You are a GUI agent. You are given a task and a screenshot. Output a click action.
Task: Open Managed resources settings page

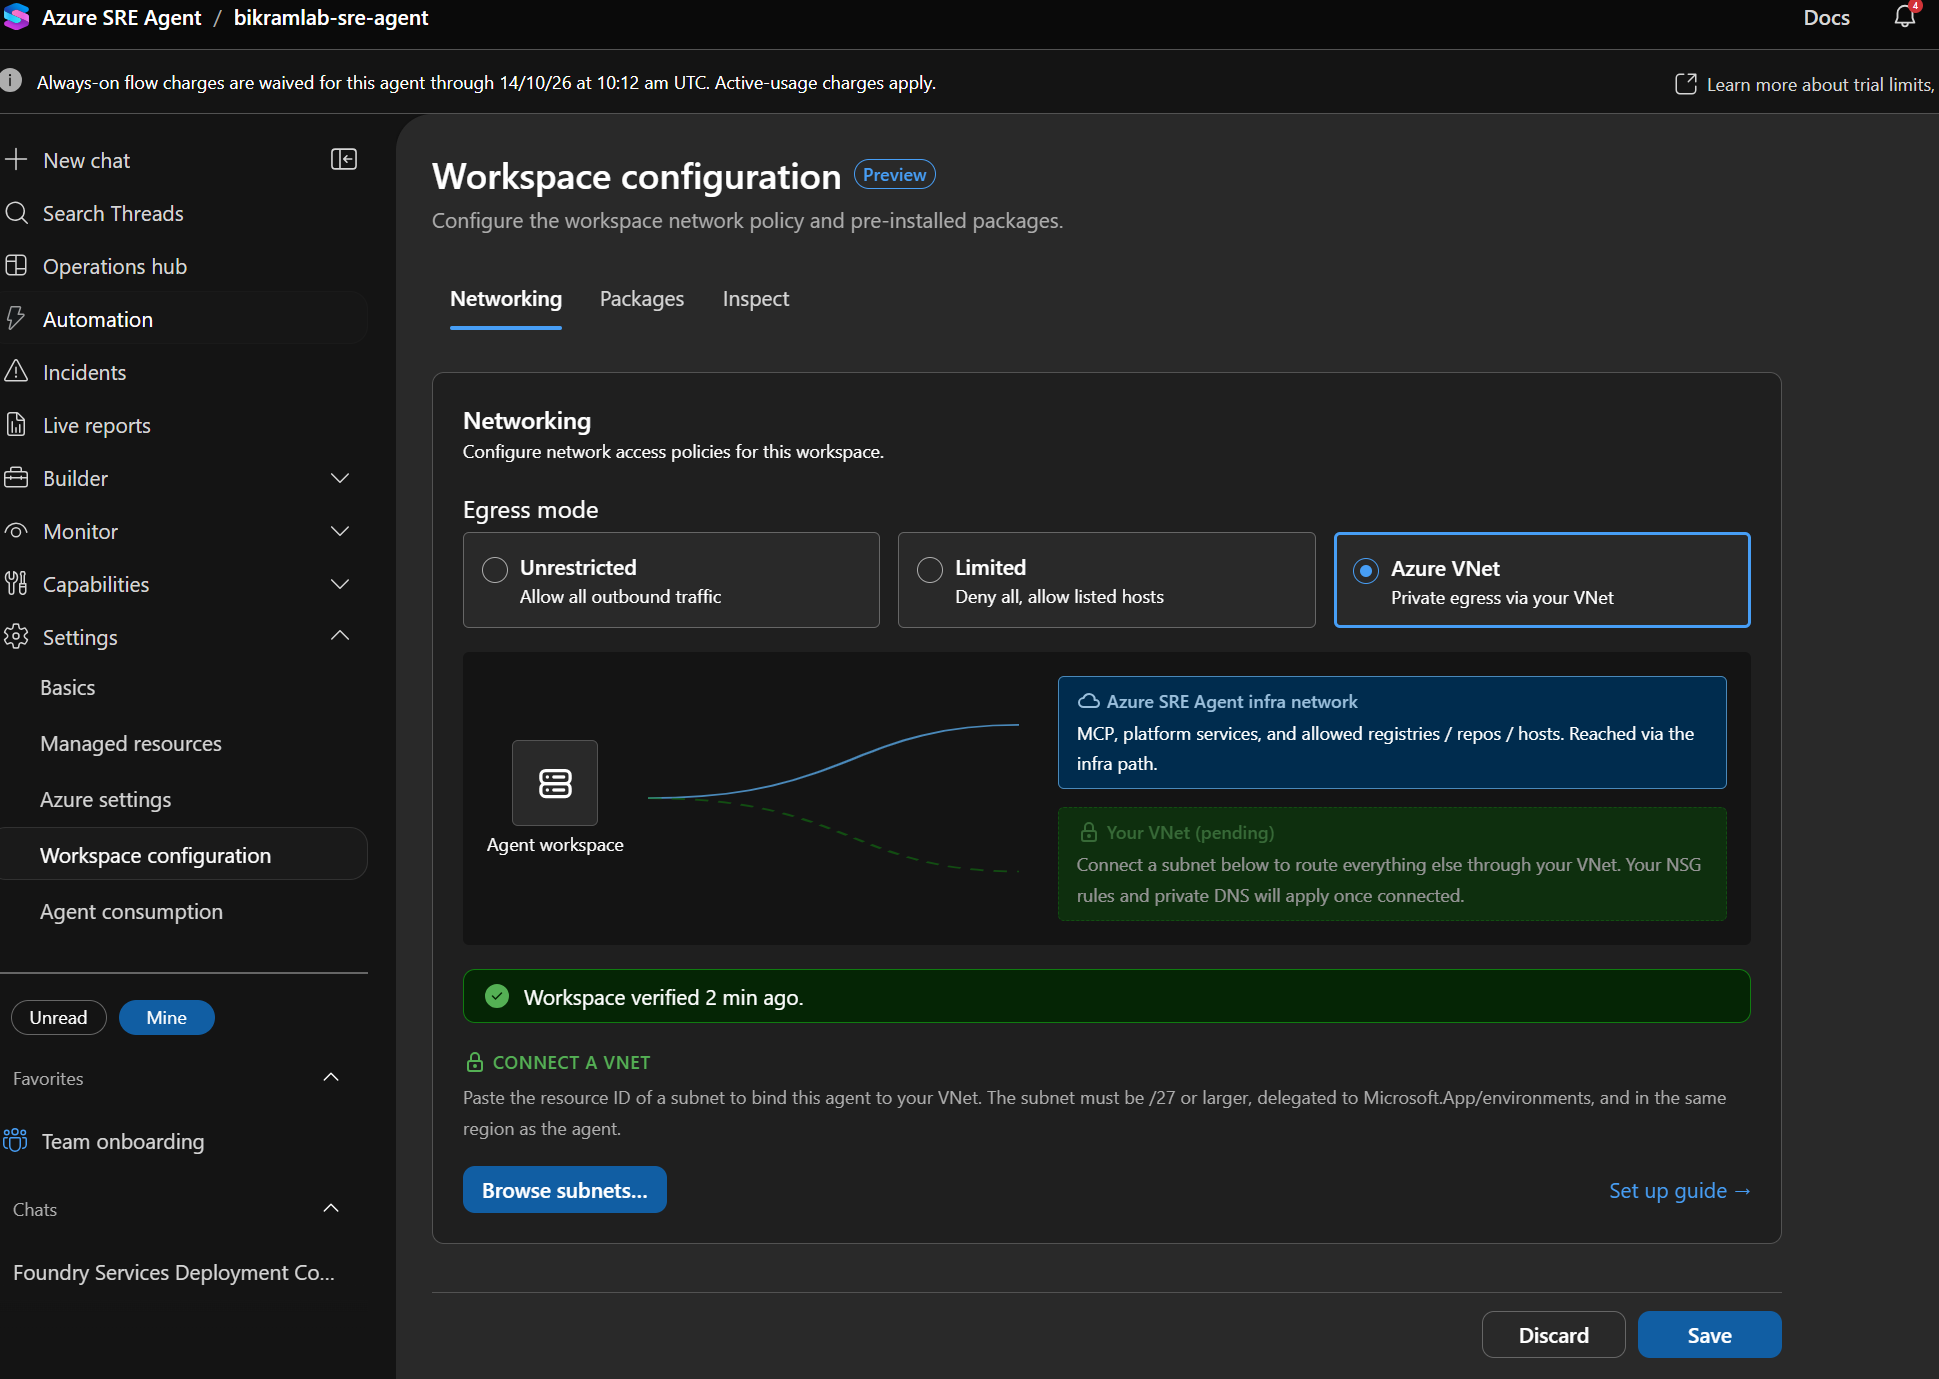[131, 743]
